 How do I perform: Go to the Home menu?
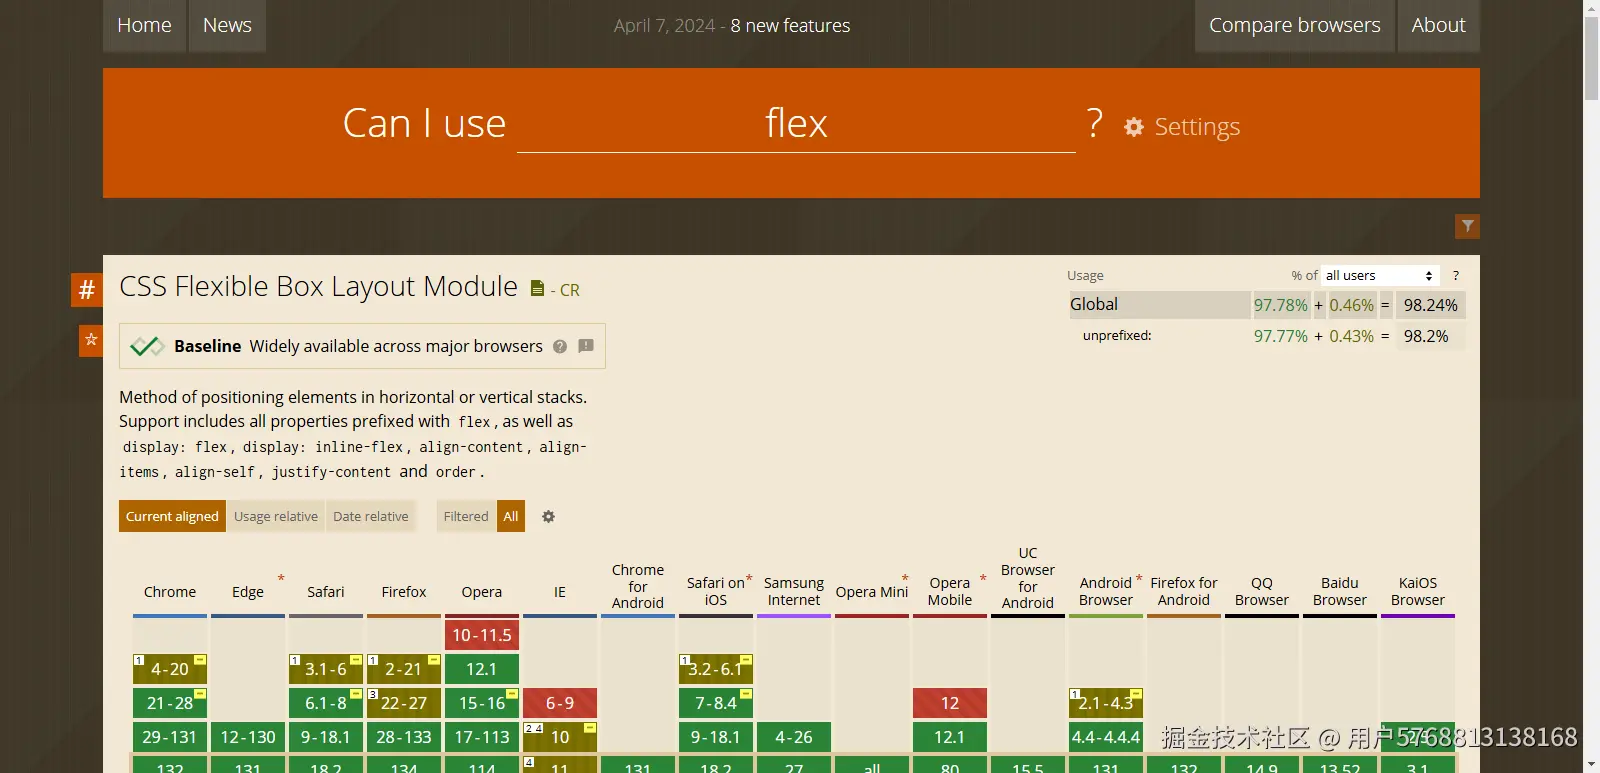tap(144, 25)
